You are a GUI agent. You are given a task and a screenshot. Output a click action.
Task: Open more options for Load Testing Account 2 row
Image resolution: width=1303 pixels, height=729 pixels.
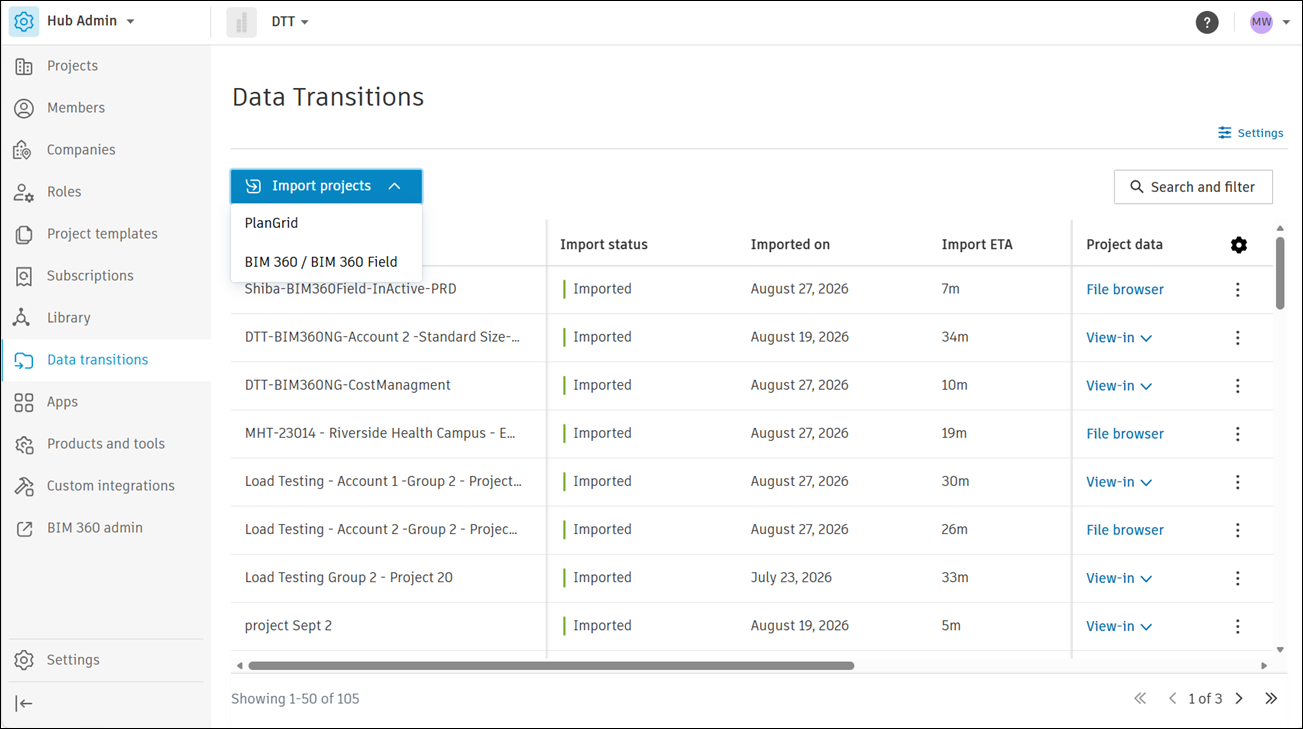(x=1238, y=530)
